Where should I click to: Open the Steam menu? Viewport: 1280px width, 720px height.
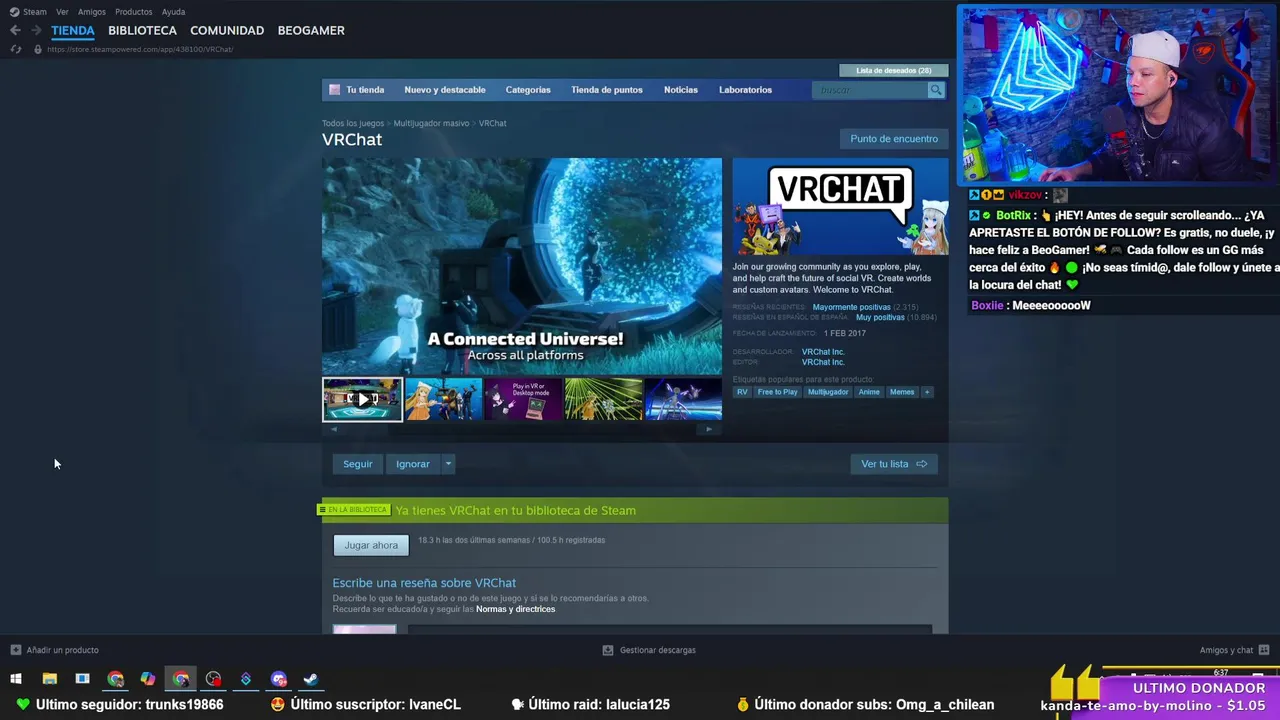(35, 12)
